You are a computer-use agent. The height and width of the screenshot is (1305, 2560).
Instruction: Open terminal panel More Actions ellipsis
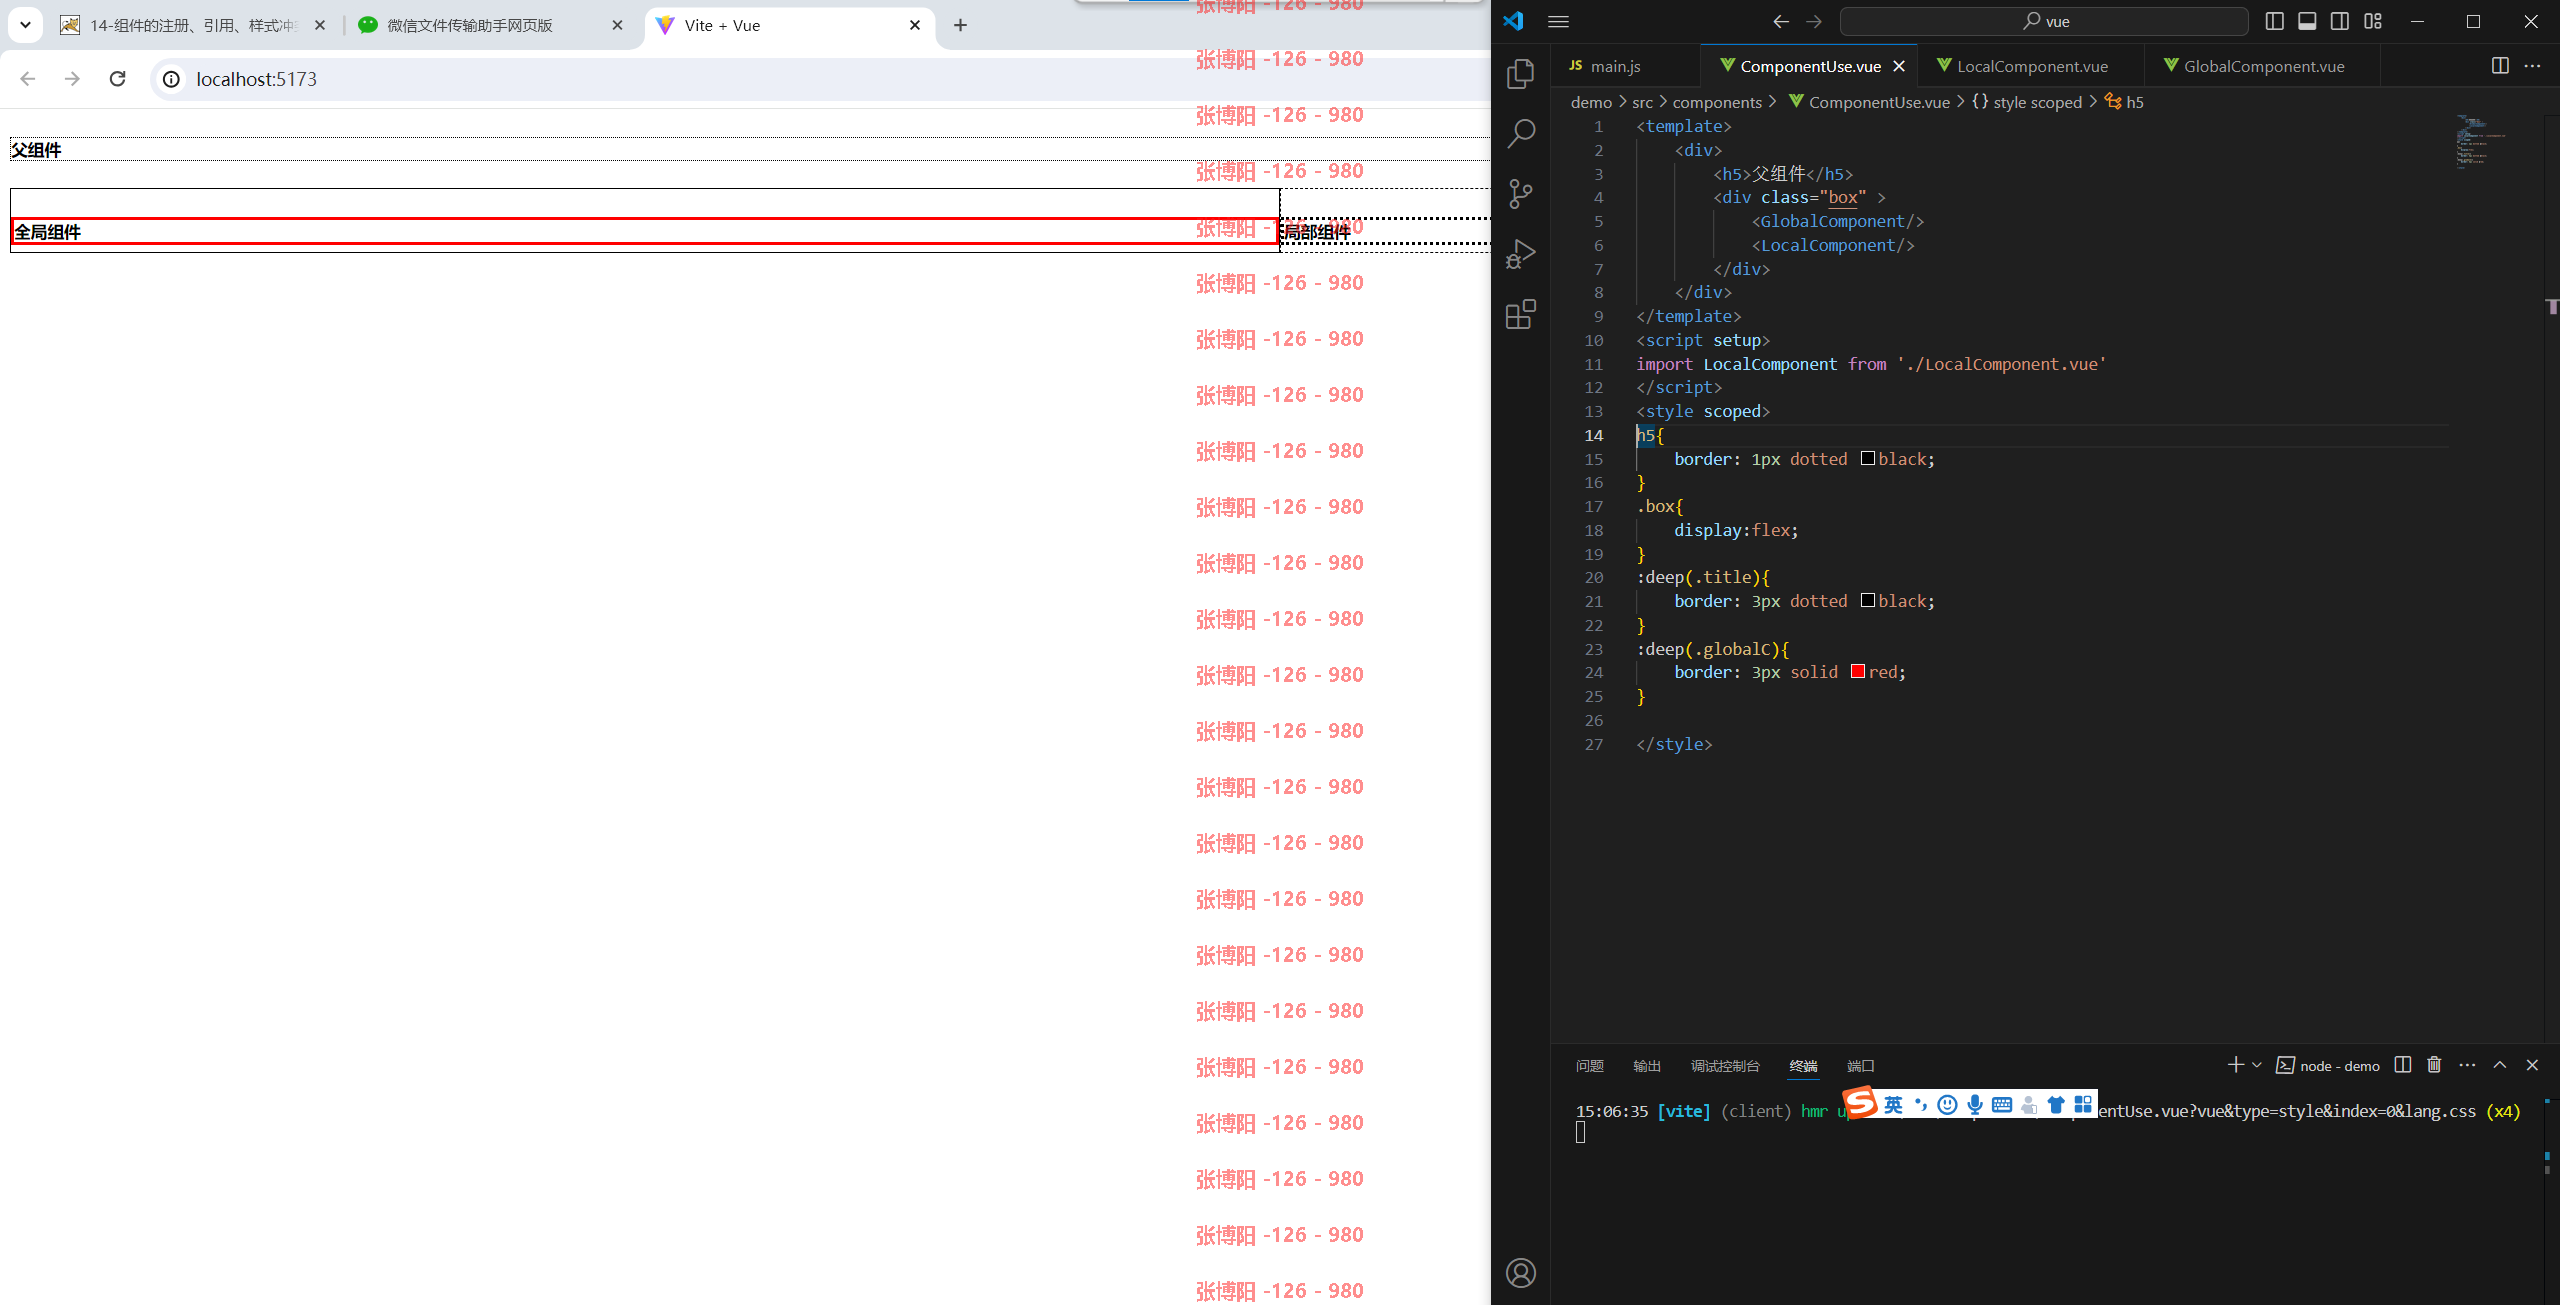click(x=2467, y=1065)
